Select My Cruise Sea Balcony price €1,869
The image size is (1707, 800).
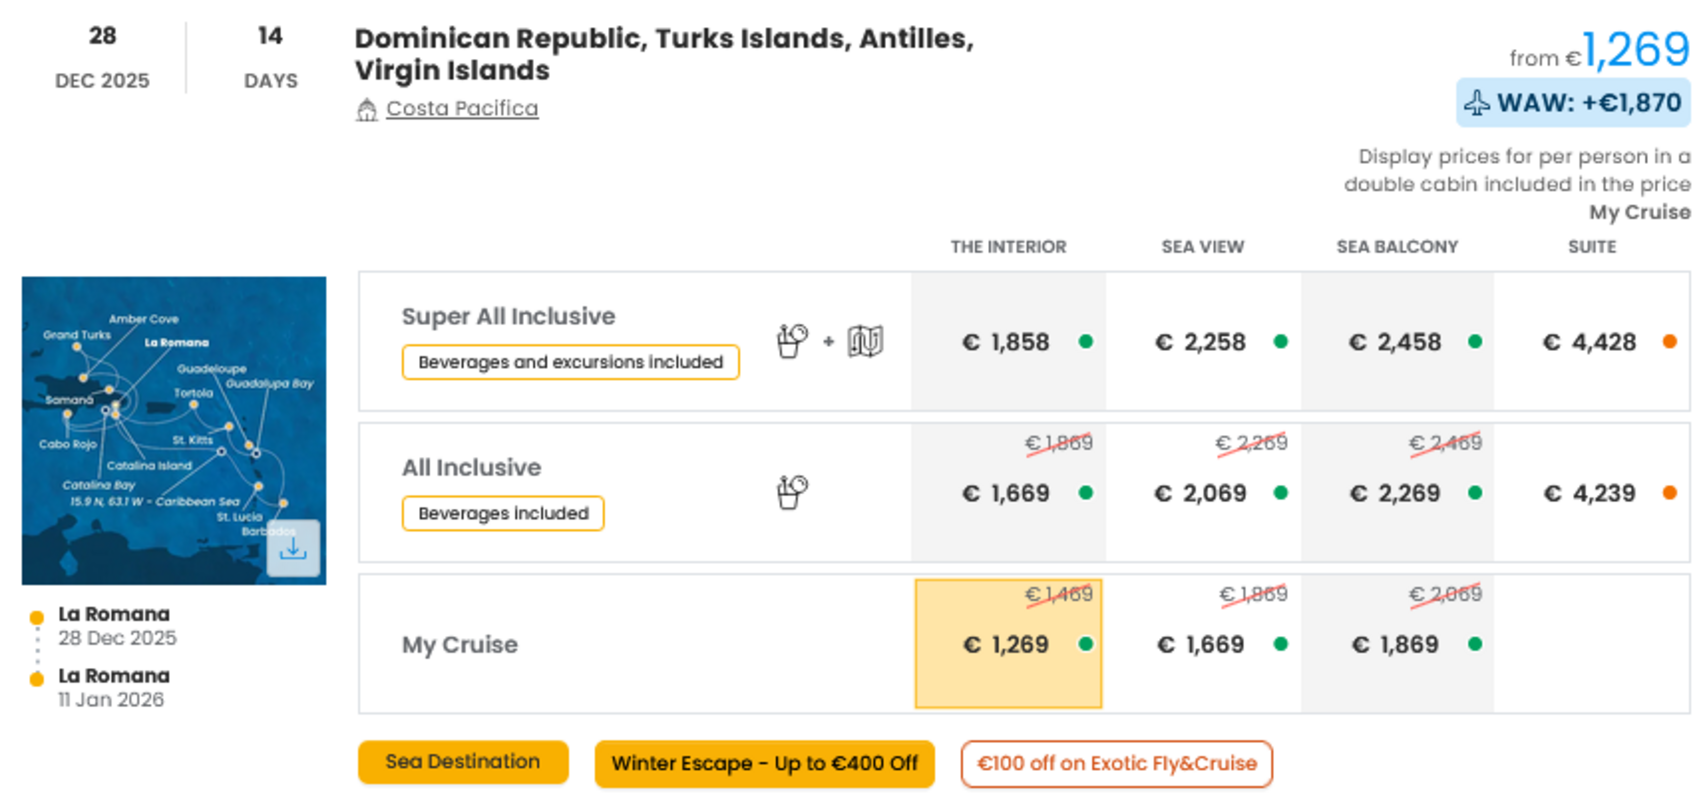(1397, 644)
